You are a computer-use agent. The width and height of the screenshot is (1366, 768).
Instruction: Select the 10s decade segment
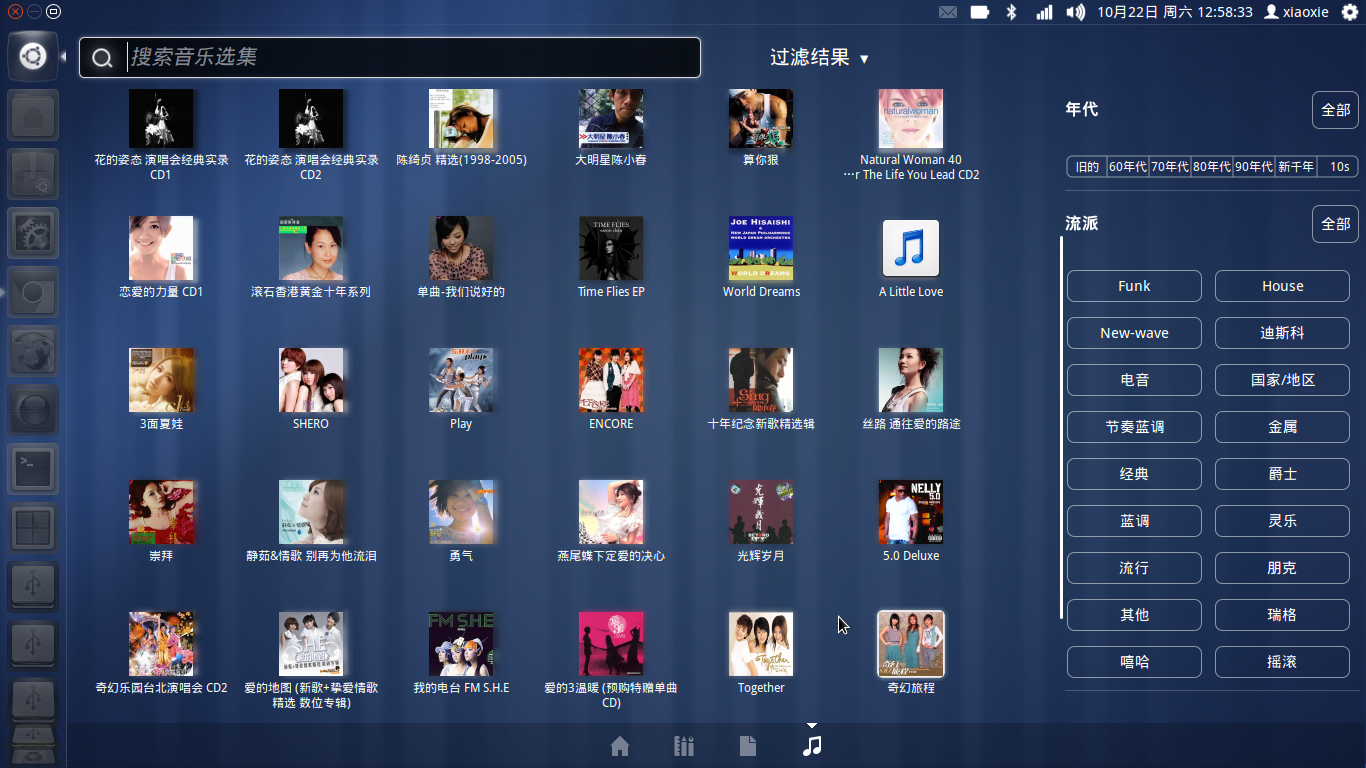[x=1339, y=167]
